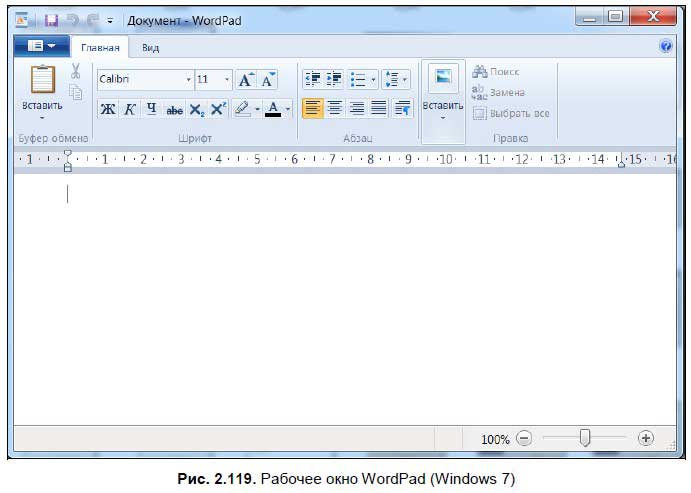Viewport: 691px width, 493px height.
Task: Click Выбрать все to select all
Action: [x=511, y=114]
